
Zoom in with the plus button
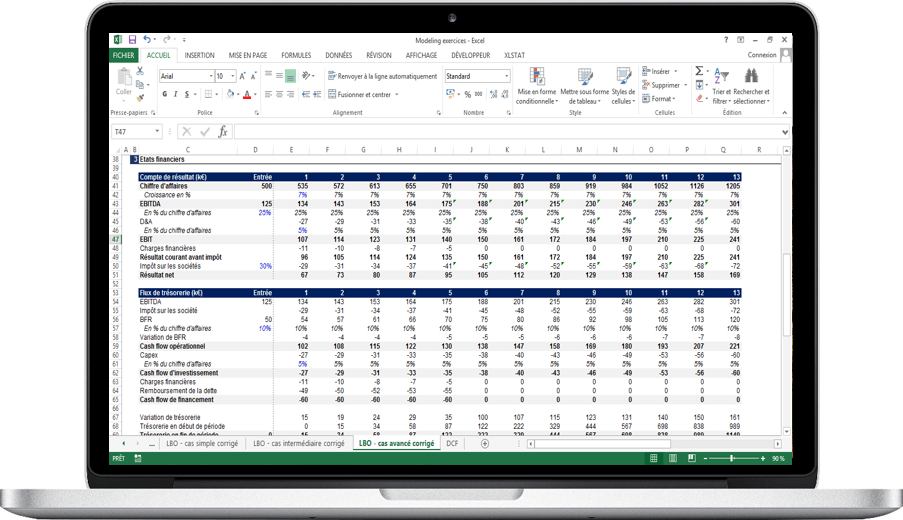coord(763,458)
